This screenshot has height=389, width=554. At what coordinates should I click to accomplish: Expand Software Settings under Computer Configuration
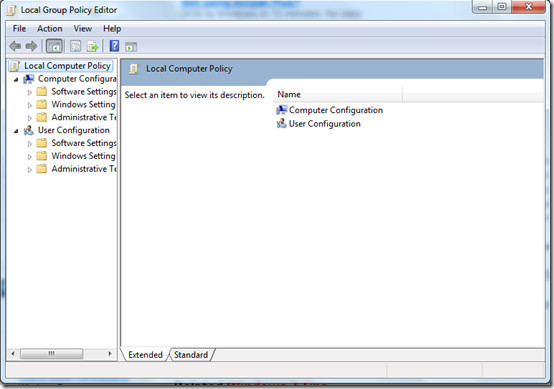point(30,93)
